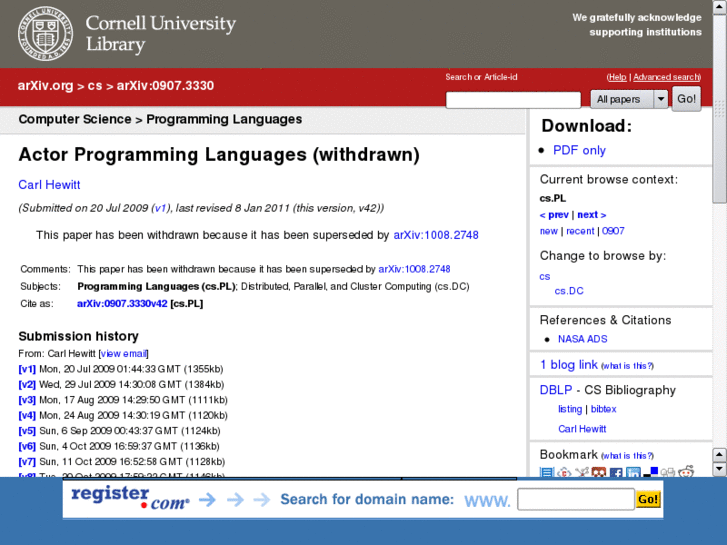Open the new listings link
The image size is (727, 545).
(x=548, y=231)
